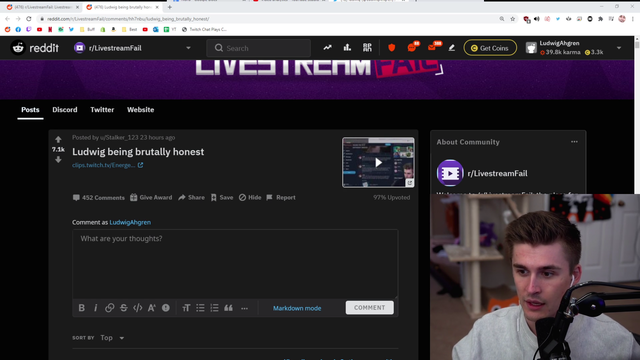Open the chat icon with badge
640x360 pixels.
click(x=412, y=47)
